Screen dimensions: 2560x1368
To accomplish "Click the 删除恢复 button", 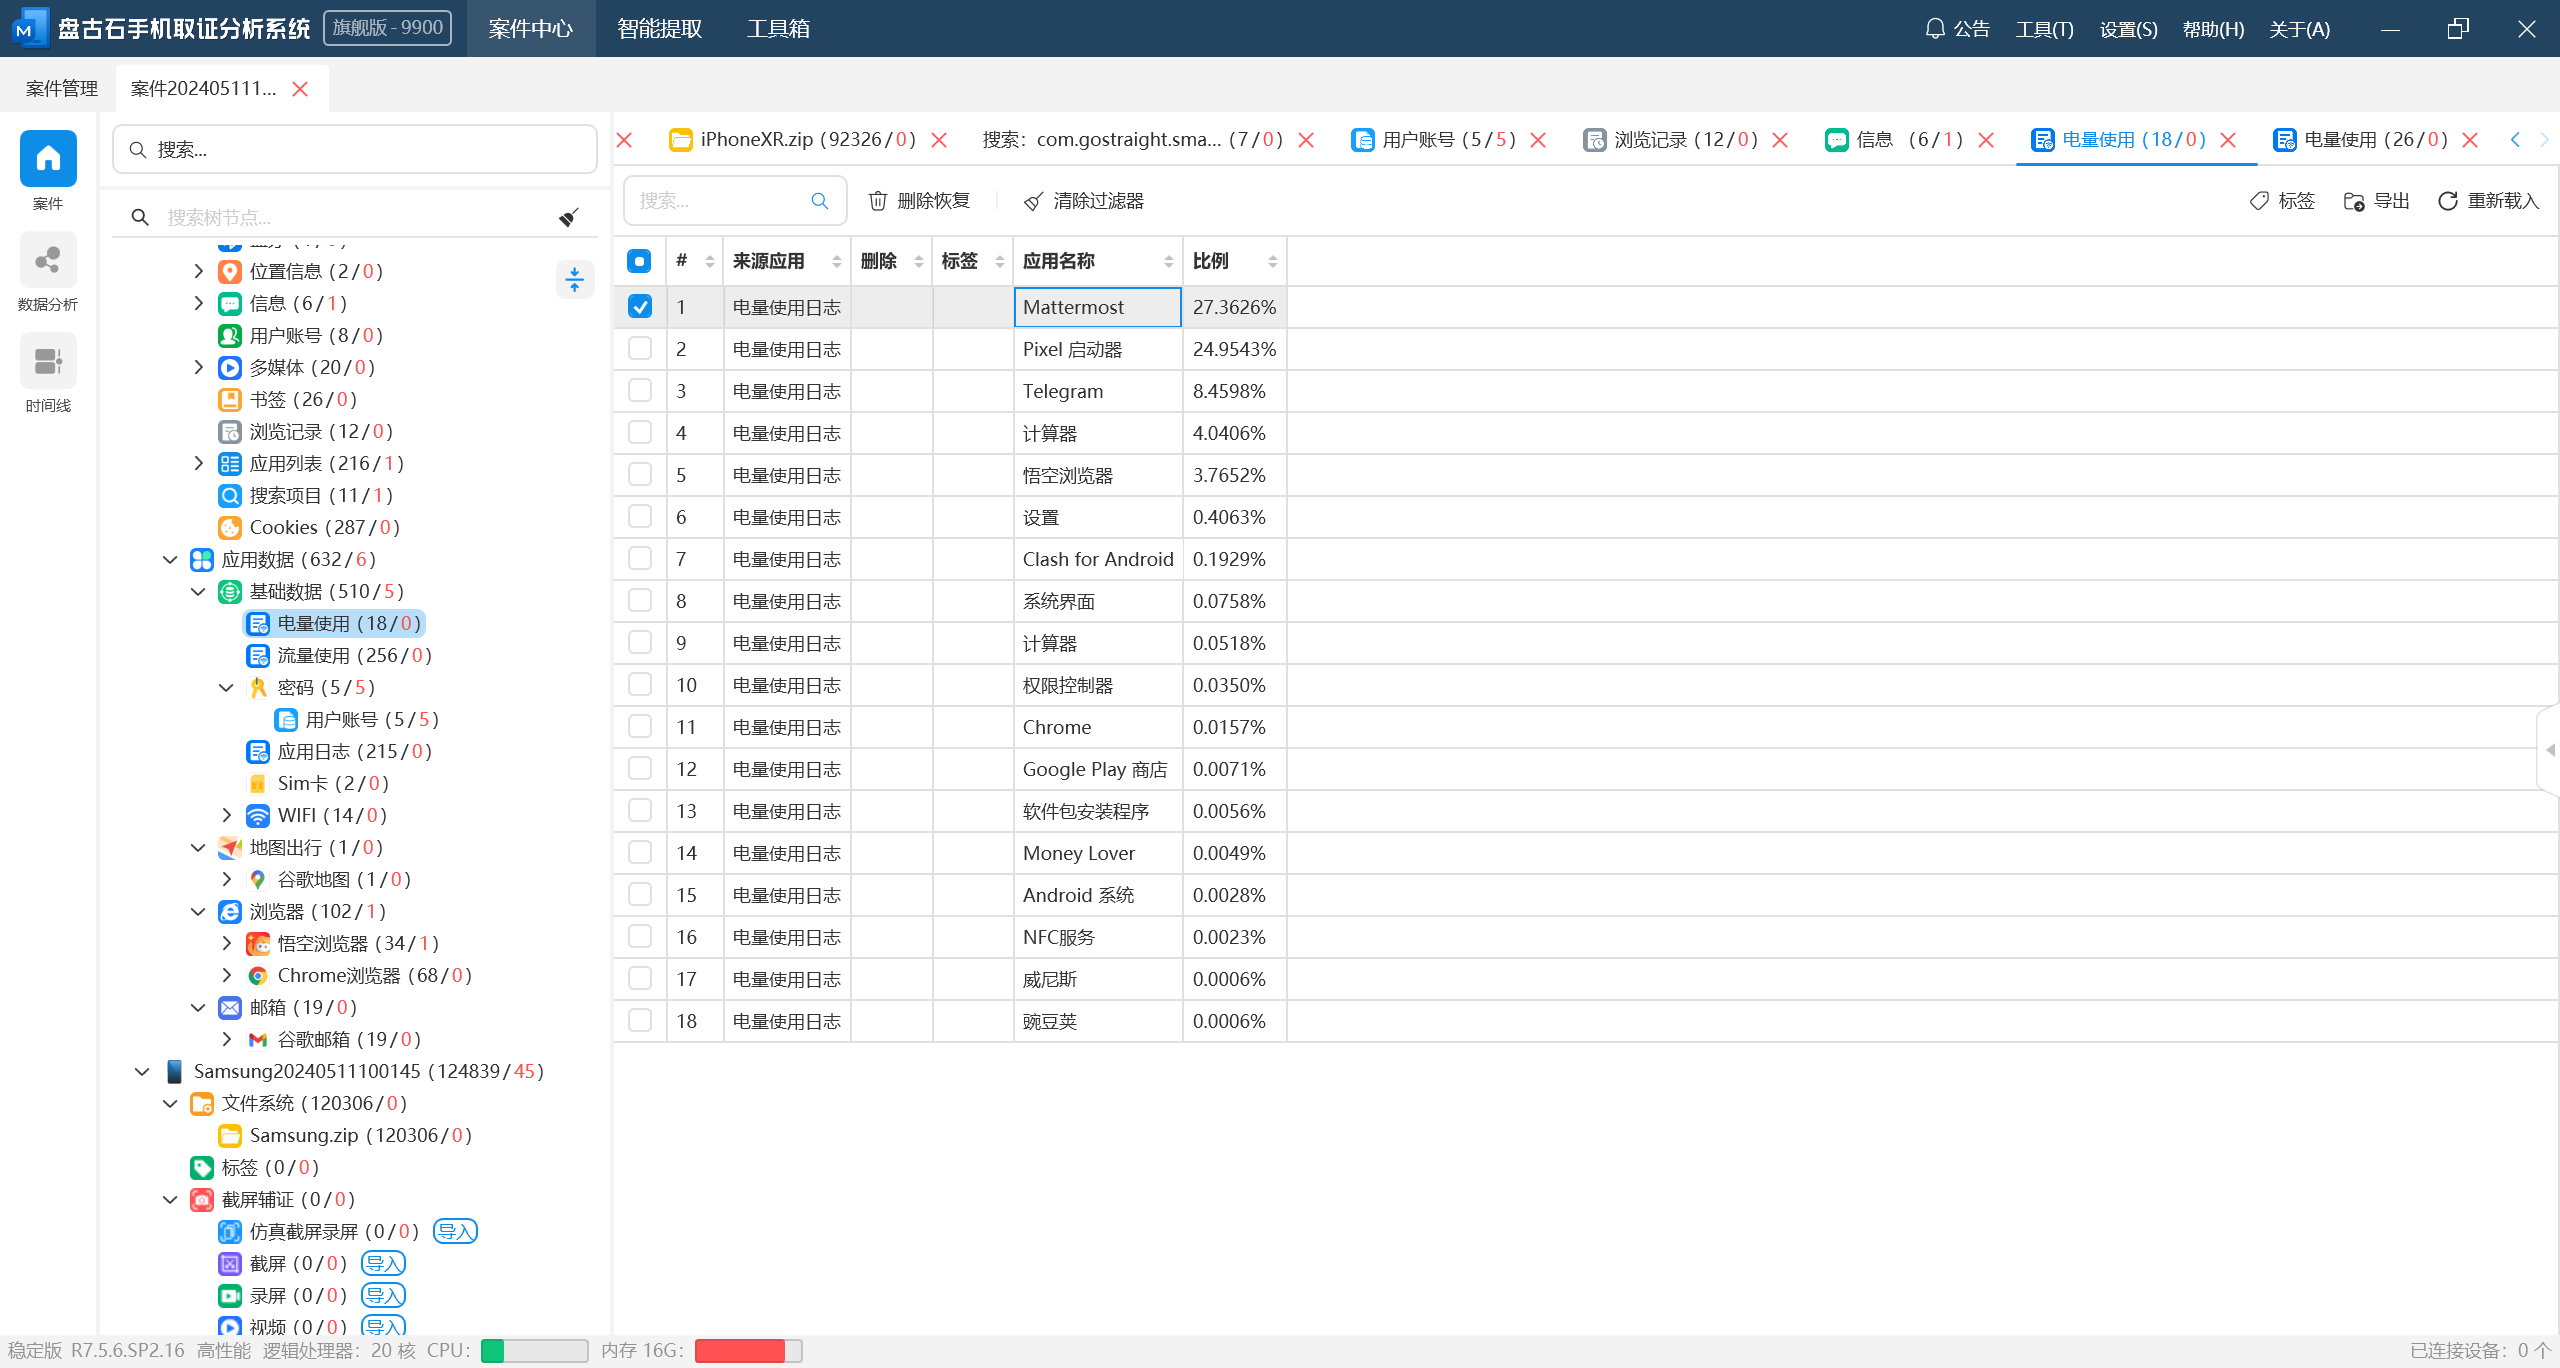I will click(x=919, y=201).
